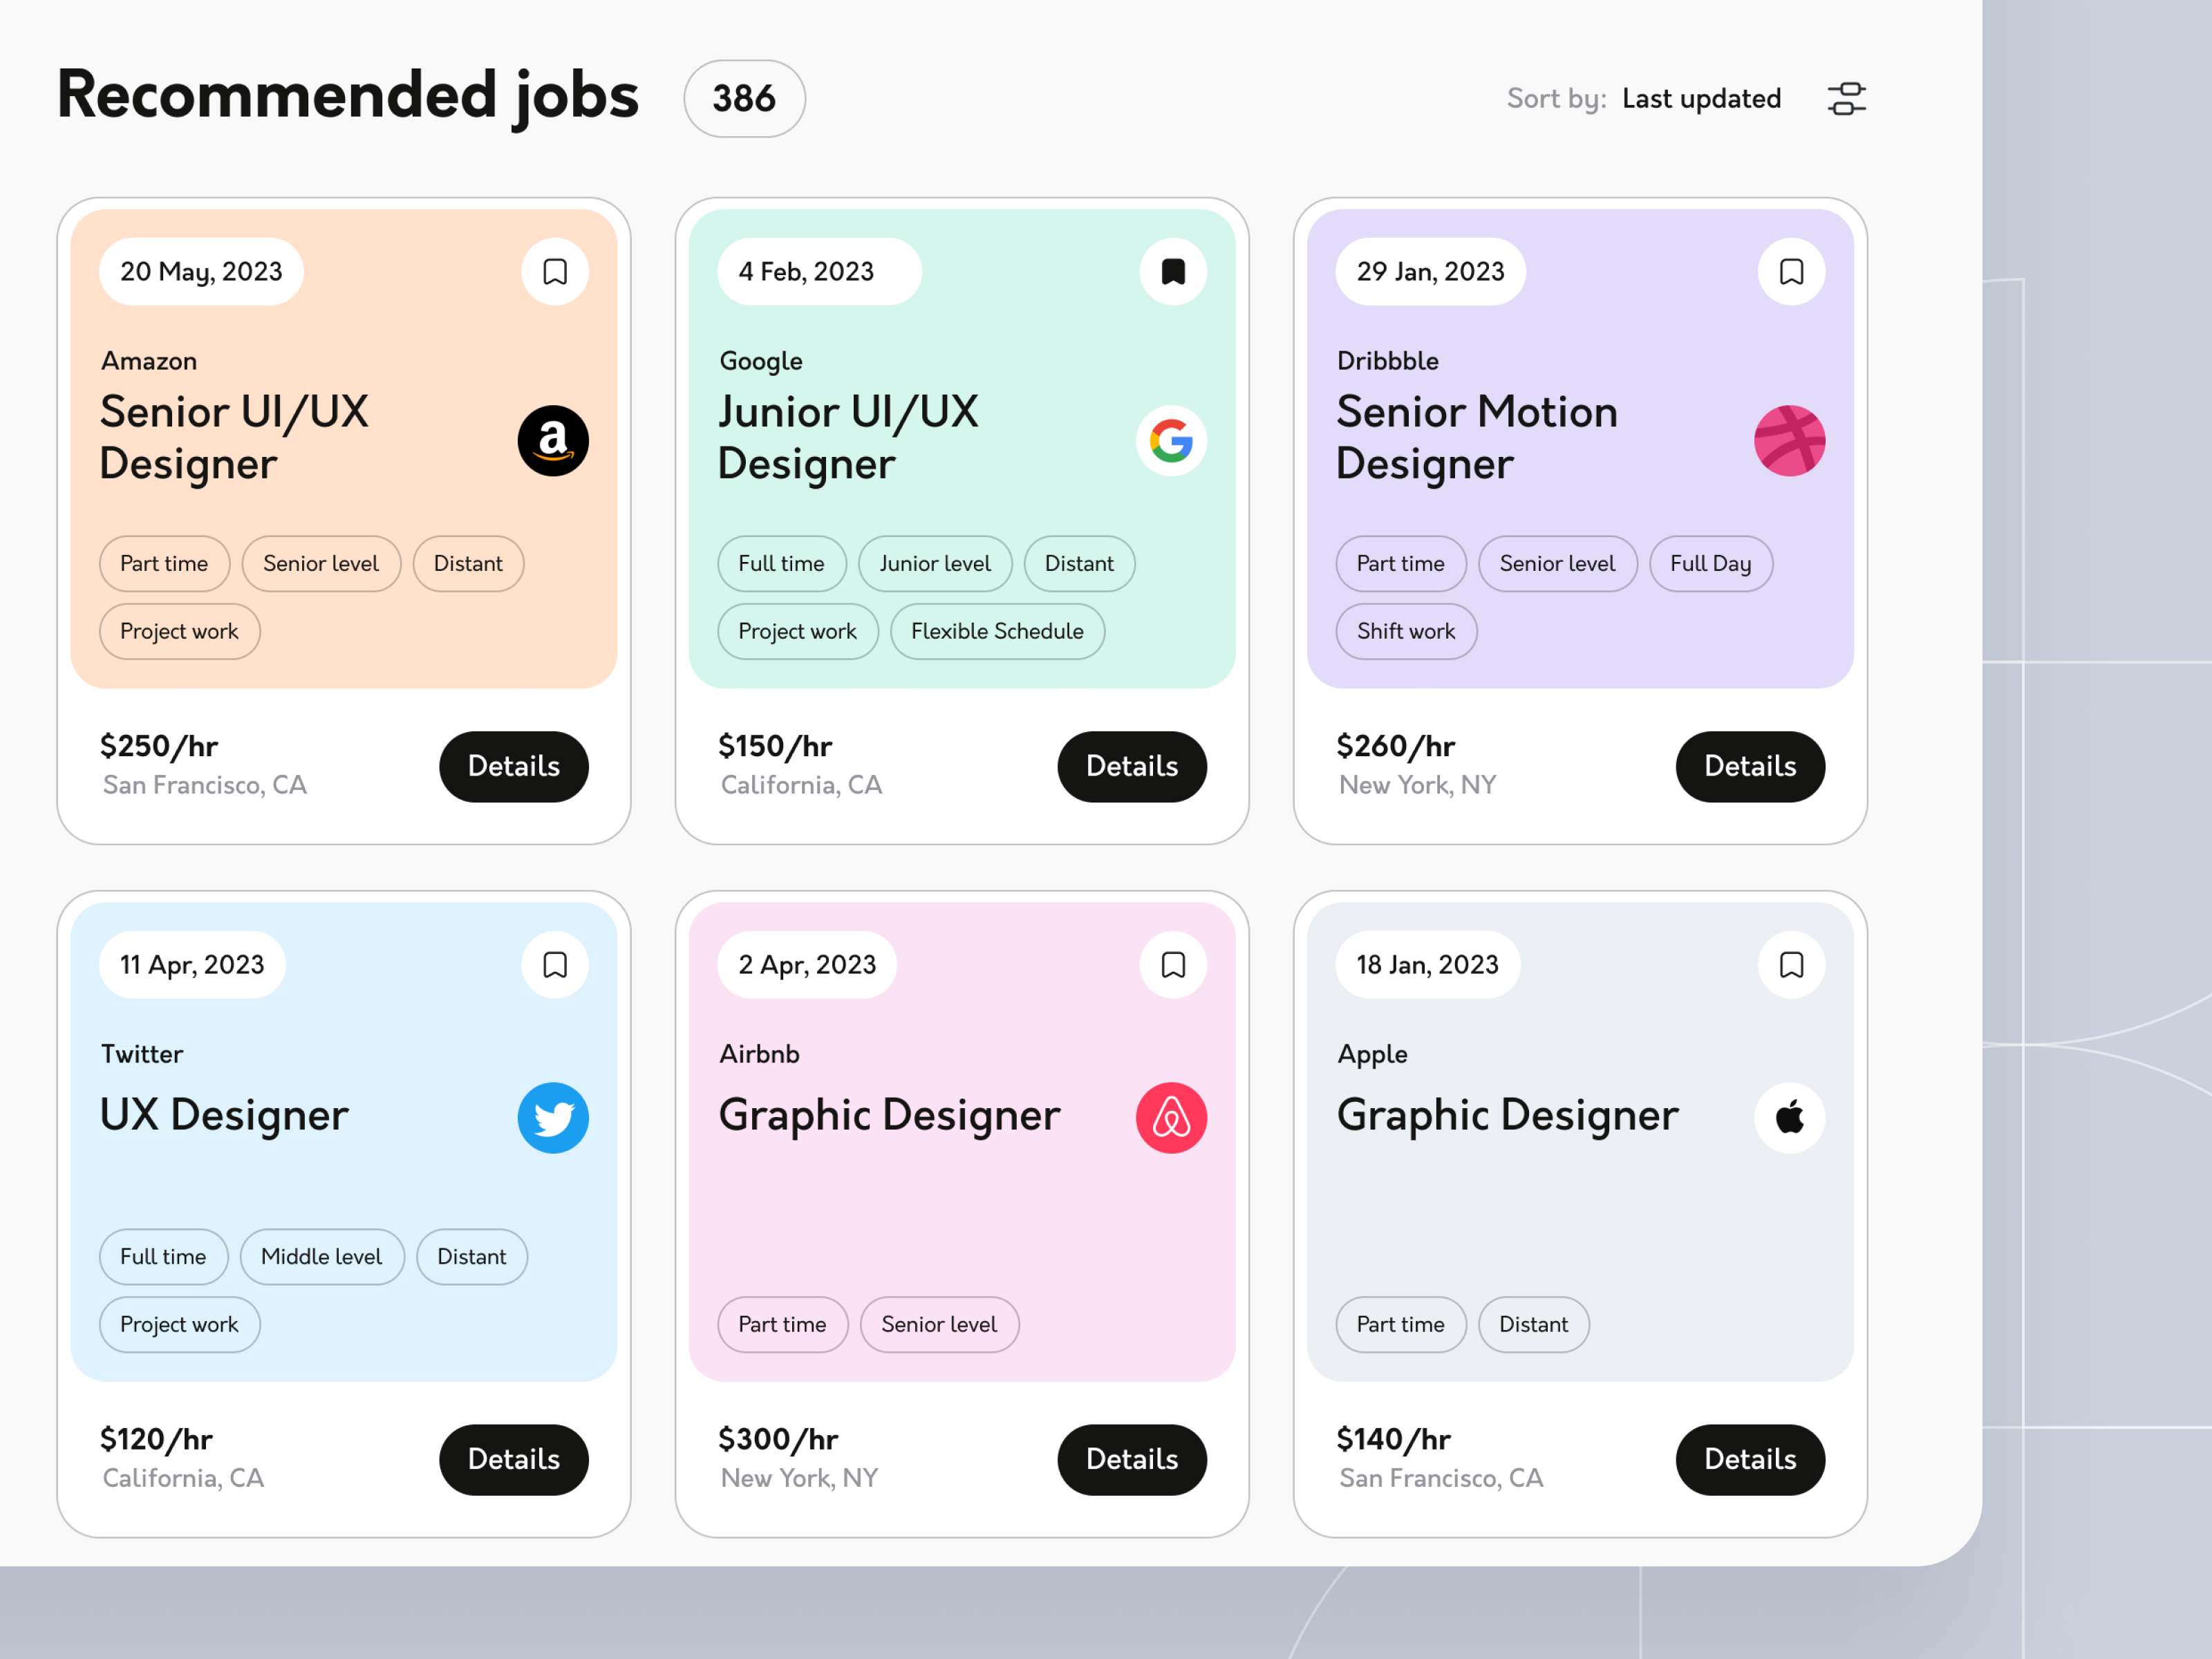This screenshot has height=1659, width=2212.
Task: View Details for Amazon Senior UI/UX Designer
Action: (513, 766)
